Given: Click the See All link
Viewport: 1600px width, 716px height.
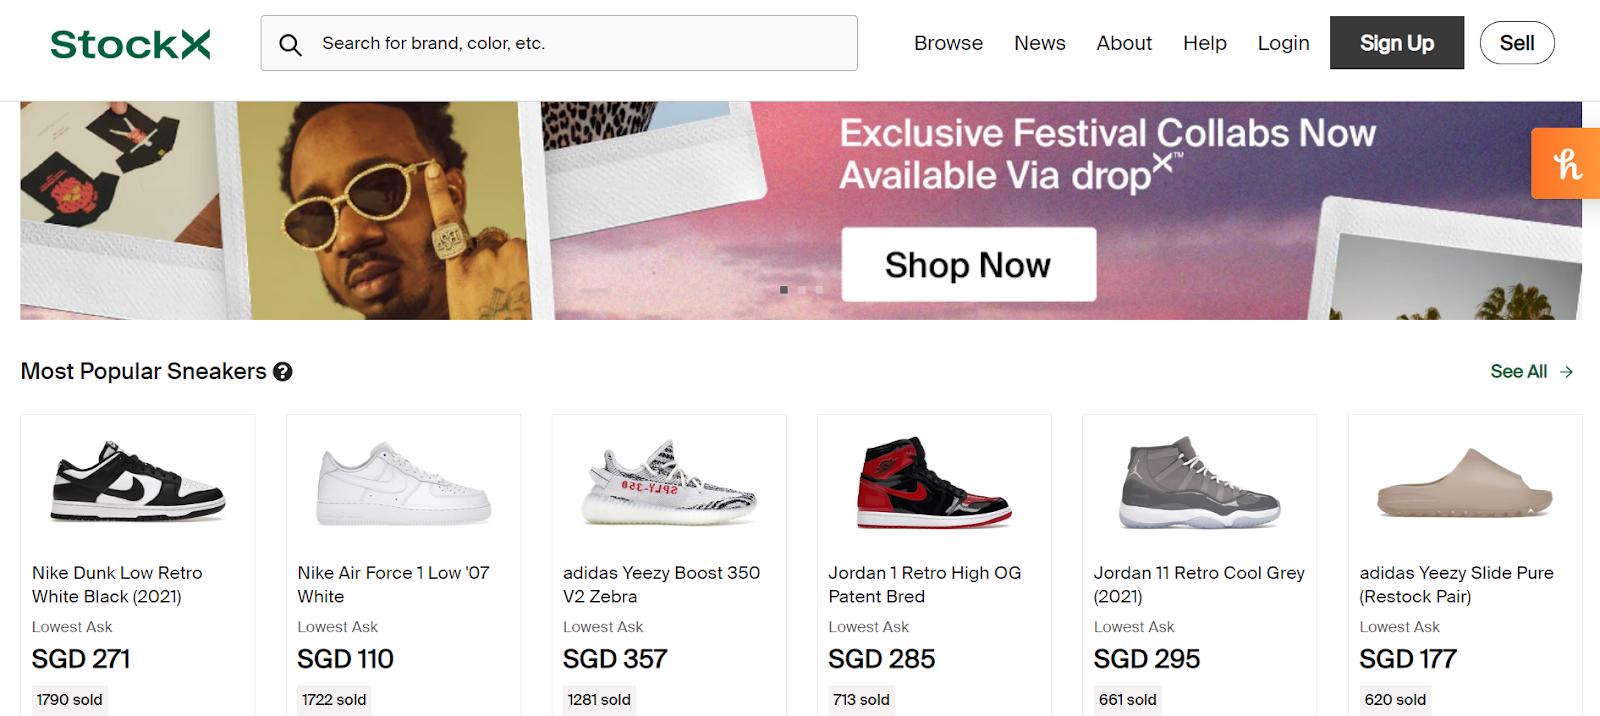Looking at the screenshot, I should (x=1518, y=372).
